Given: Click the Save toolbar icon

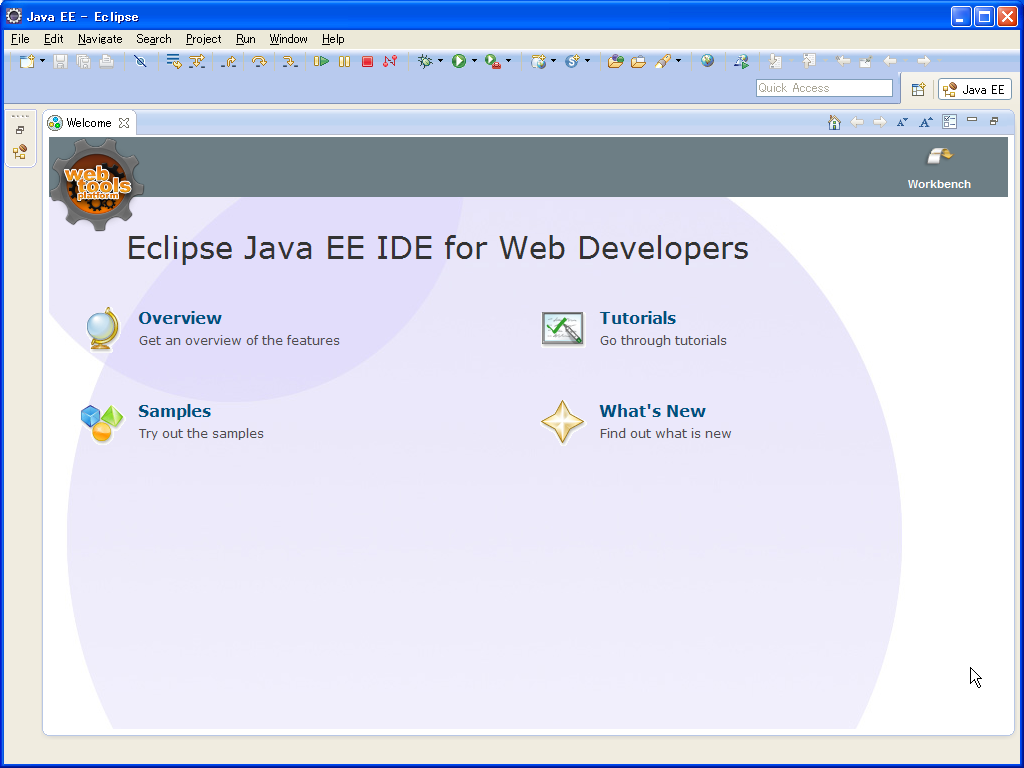Looking at the screenshot, I should 60,61.
